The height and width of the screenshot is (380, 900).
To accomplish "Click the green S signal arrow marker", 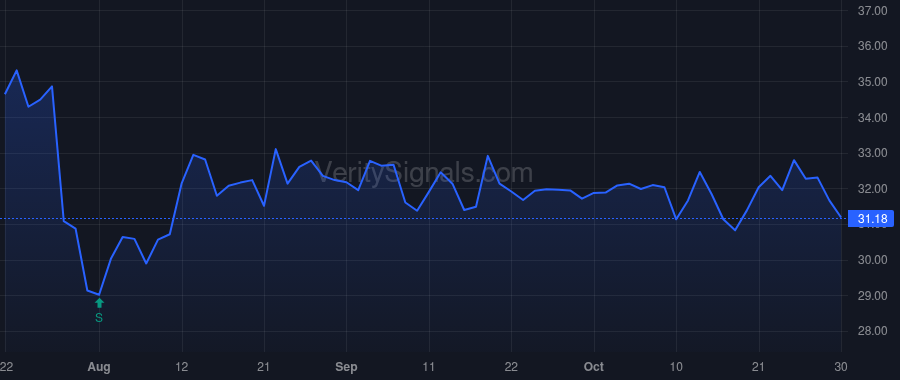I will [99, 303].
